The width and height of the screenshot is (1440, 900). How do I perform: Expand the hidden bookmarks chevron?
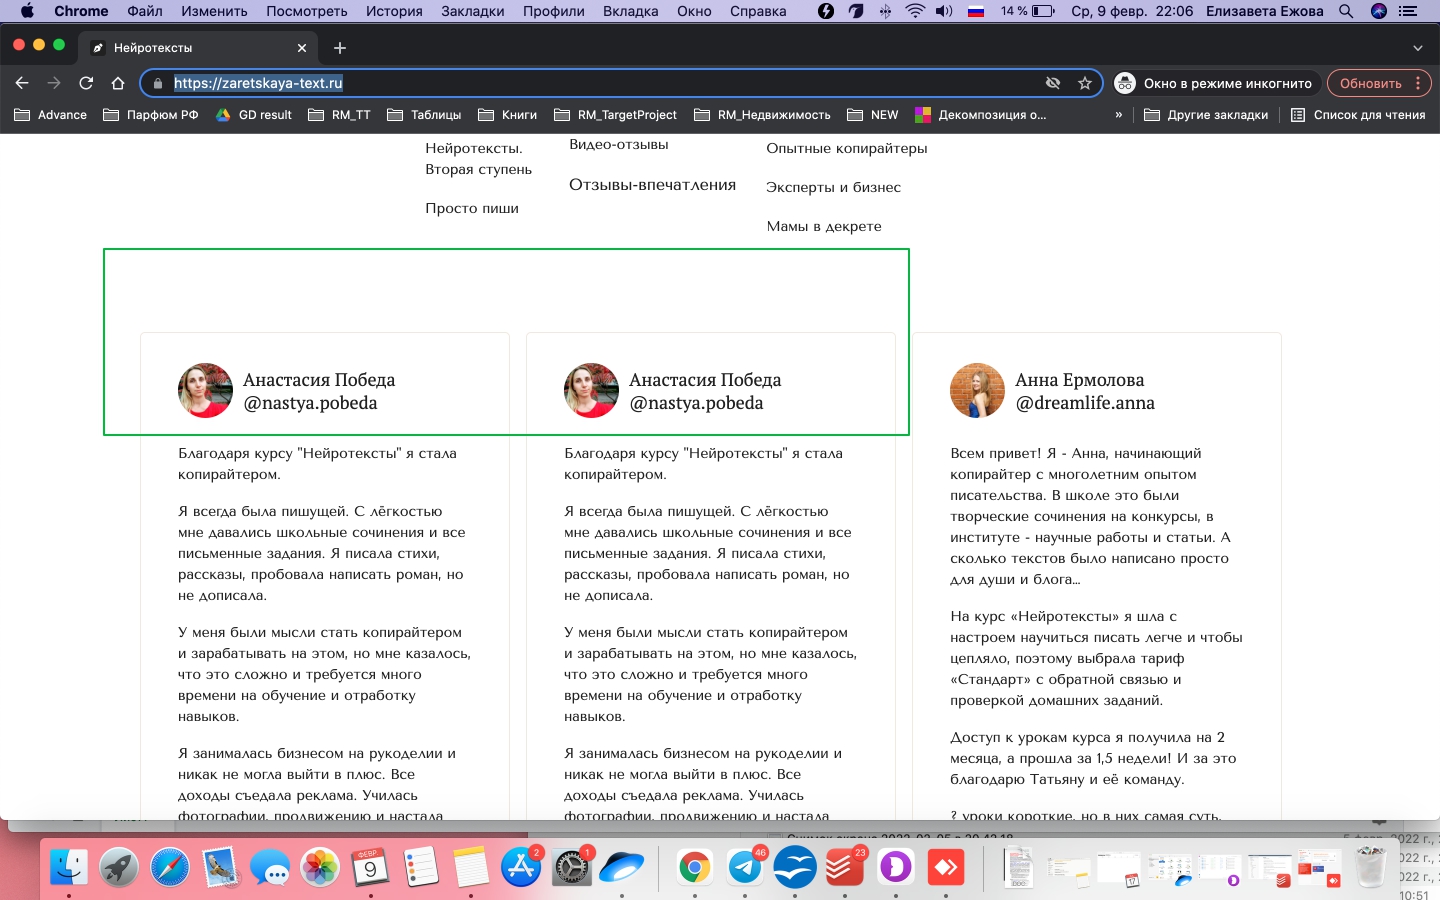click(x=1118, y=115)
